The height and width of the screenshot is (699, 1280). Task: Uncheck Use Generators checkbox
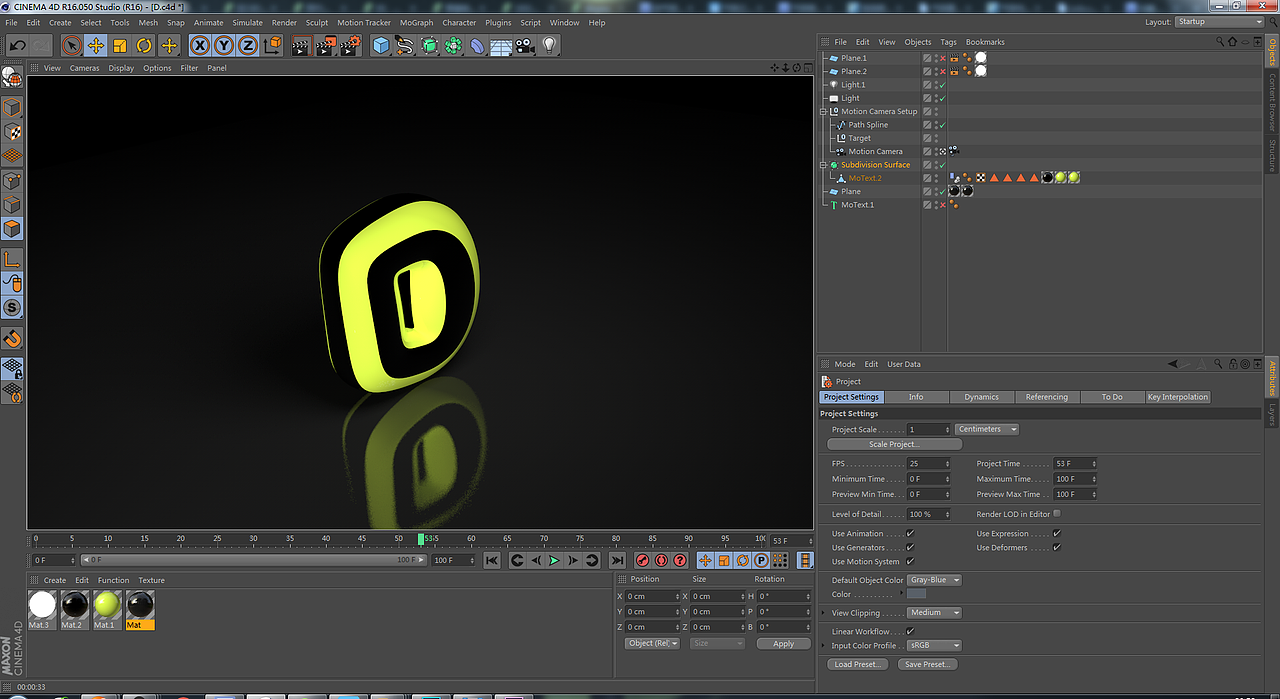click(910, 548)
